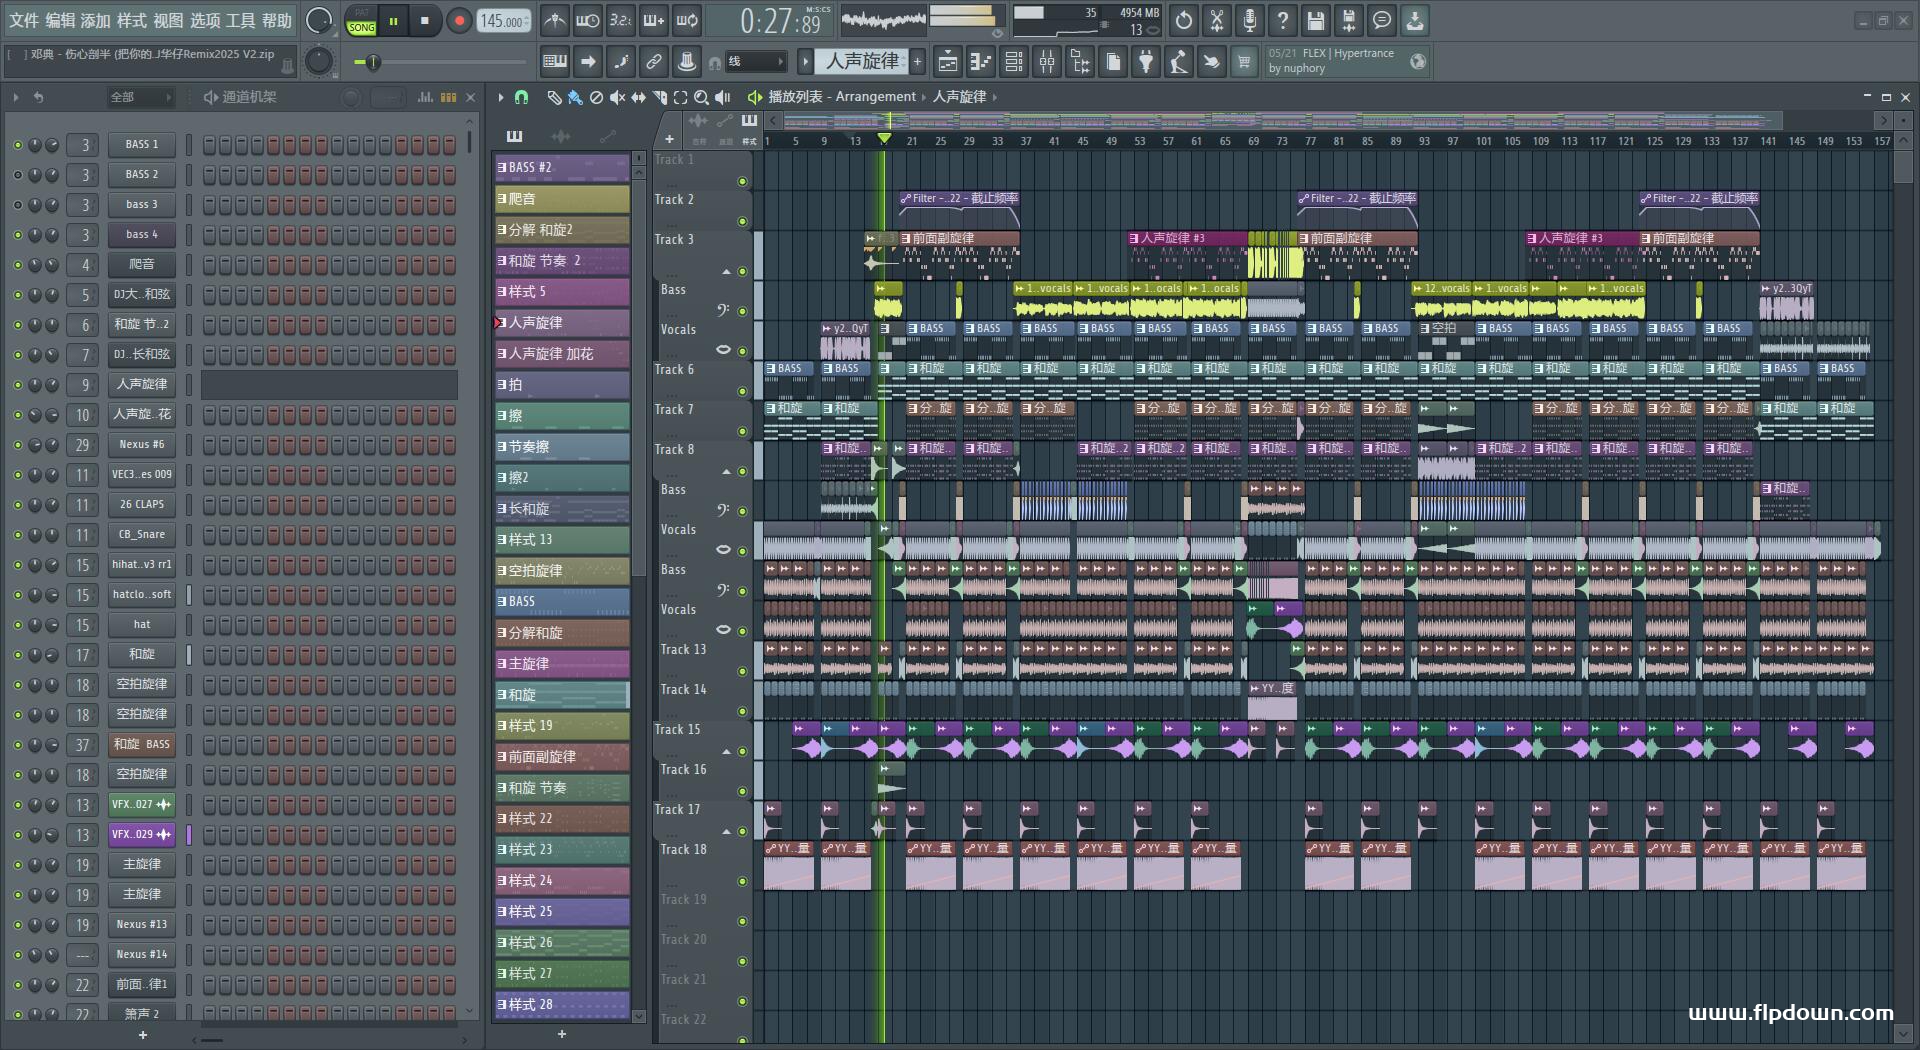1920x1050 pixels.
Task: Select the BASS 2 channel button
Action: pos(142,175)
